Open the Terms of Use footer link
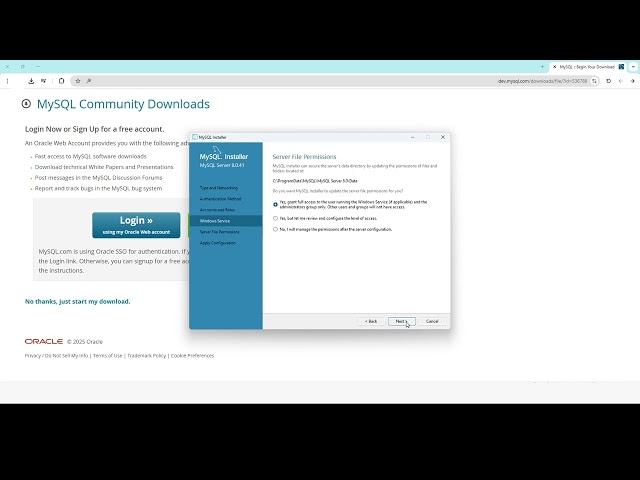The height and width of the screenshot is (480, 640). (x=108, y=356)
